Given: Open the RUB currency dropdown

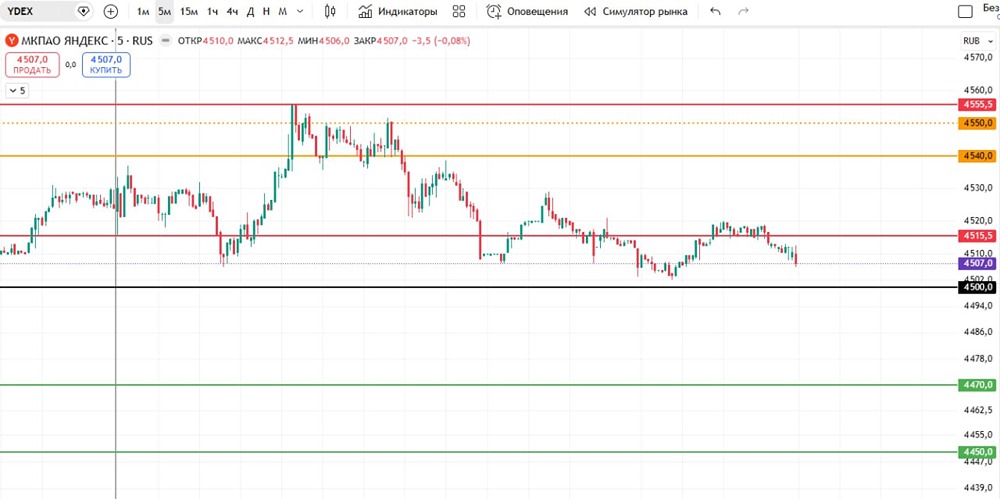Looking at the screenshot, I should tap(976, 40).
